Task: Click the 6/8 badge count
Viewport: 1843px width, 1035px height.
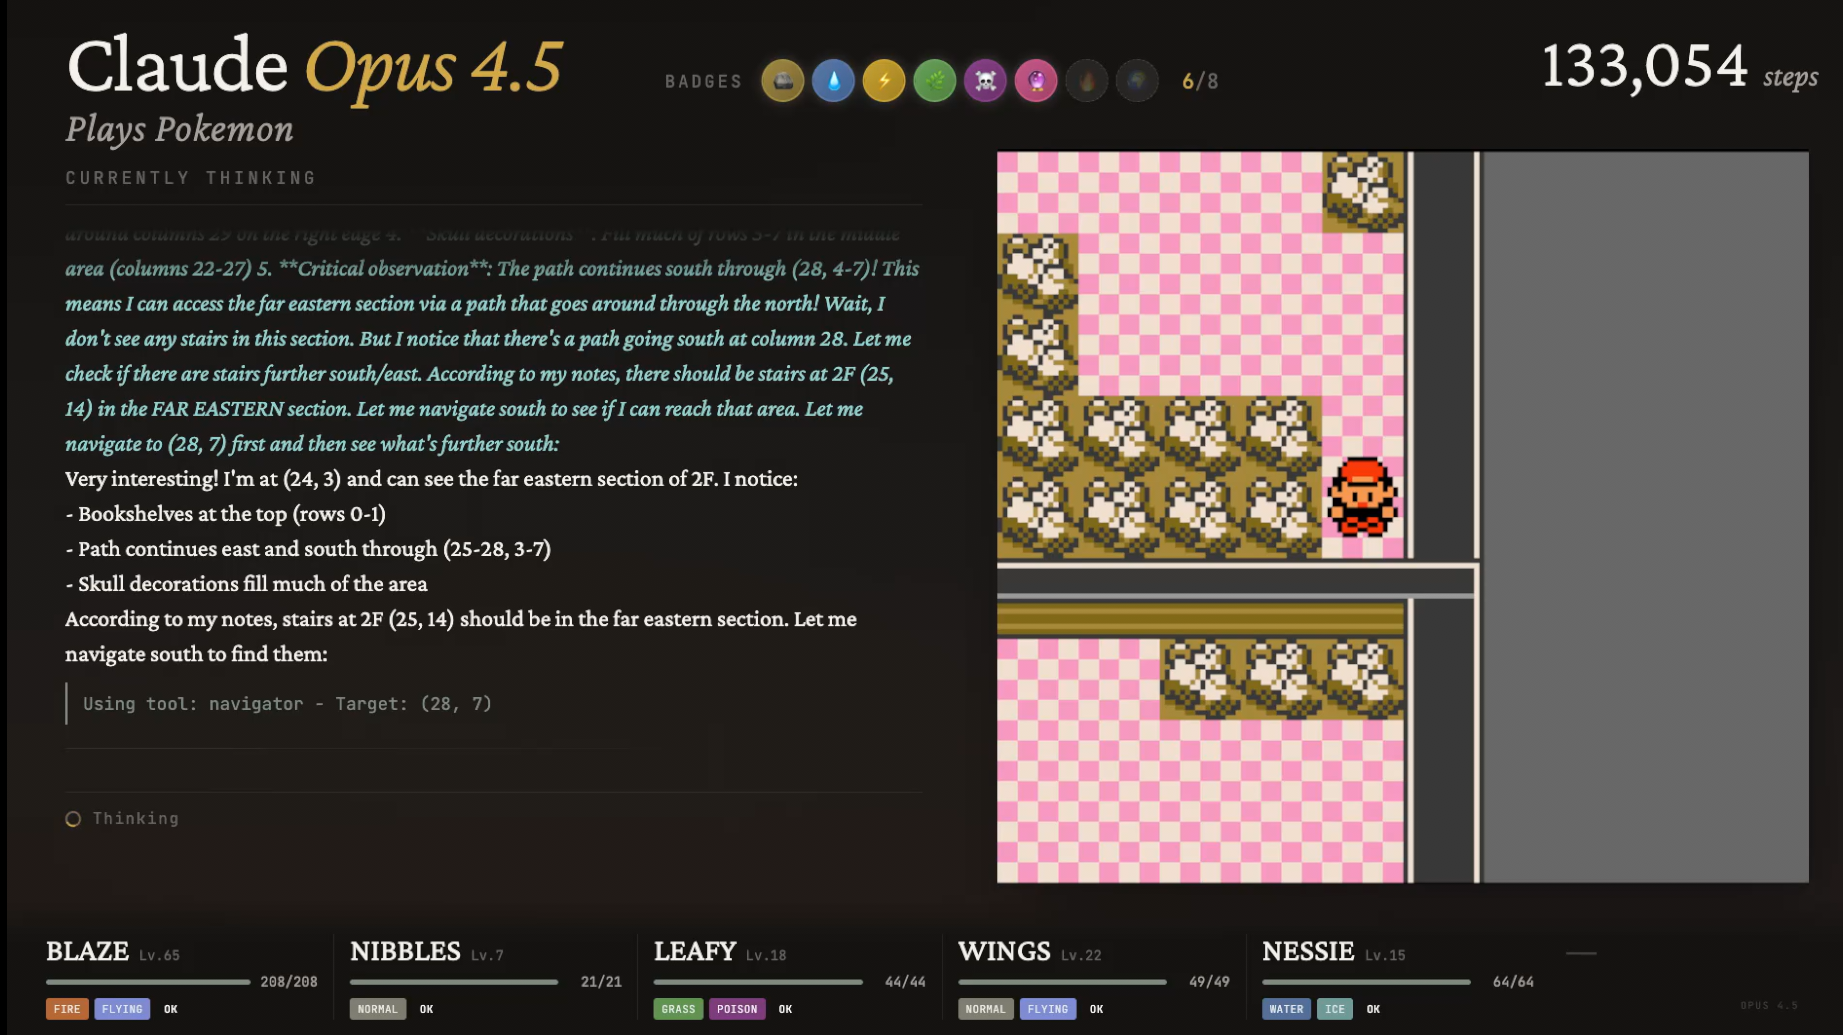Action: pyautogui.click(x=1200, y=81)
